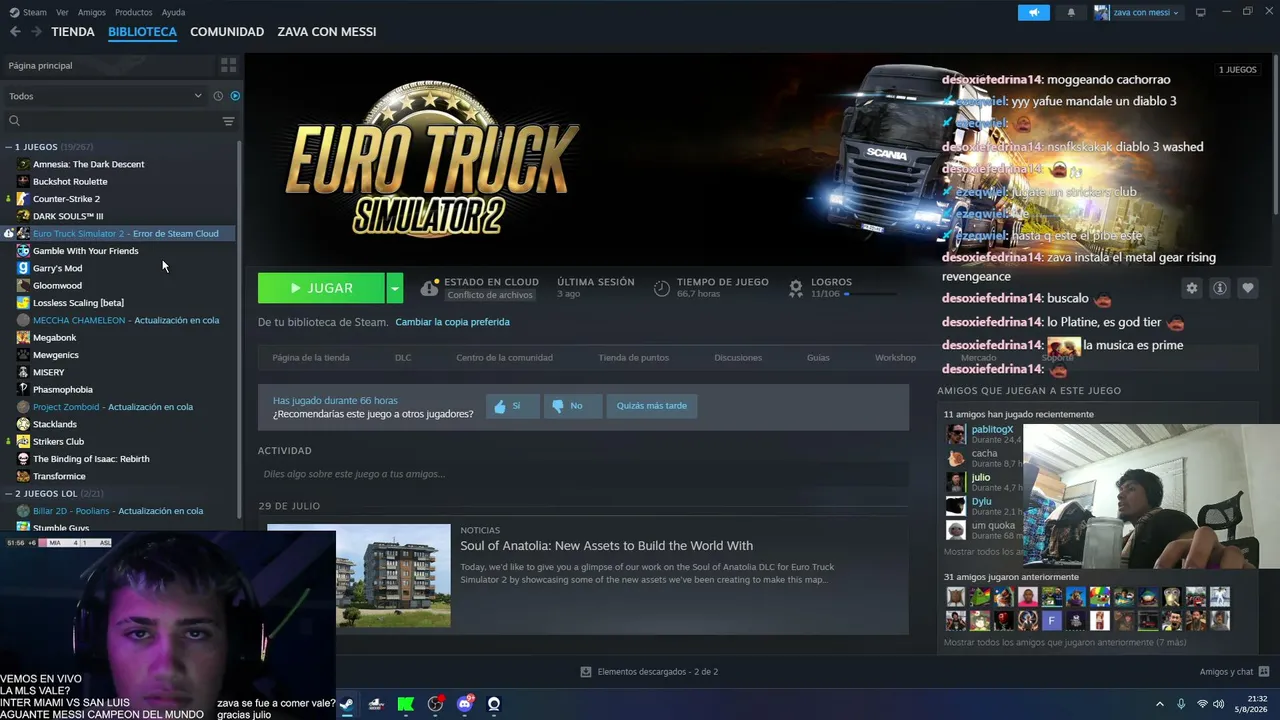This screenshot has height=720, width=1280.
Task: Switch library to grid view icon
Action: 229,65
